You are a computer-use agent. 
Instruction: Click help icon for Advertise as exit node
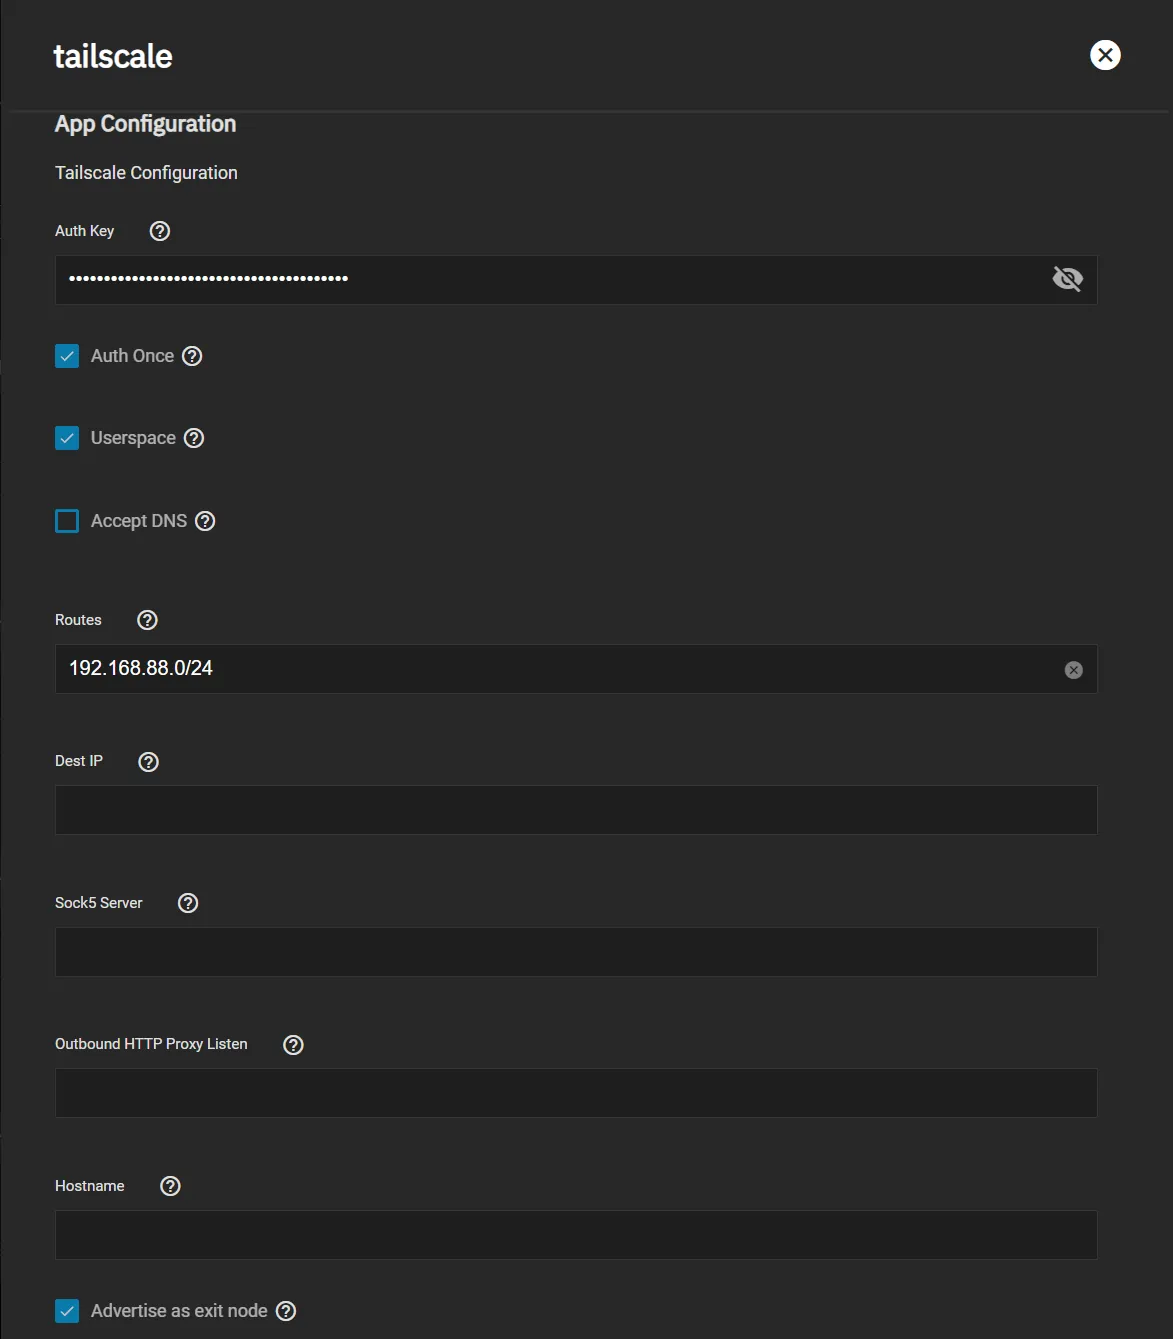[286, 1311]
